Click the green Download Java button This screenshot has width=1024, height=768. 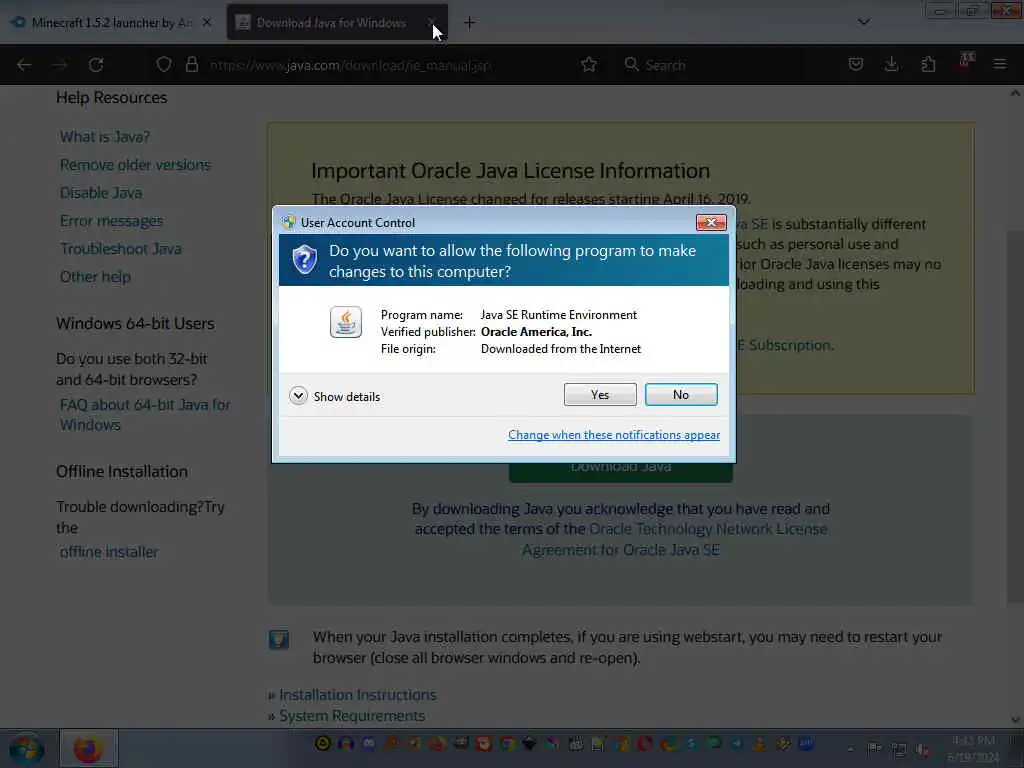(620, 472)
